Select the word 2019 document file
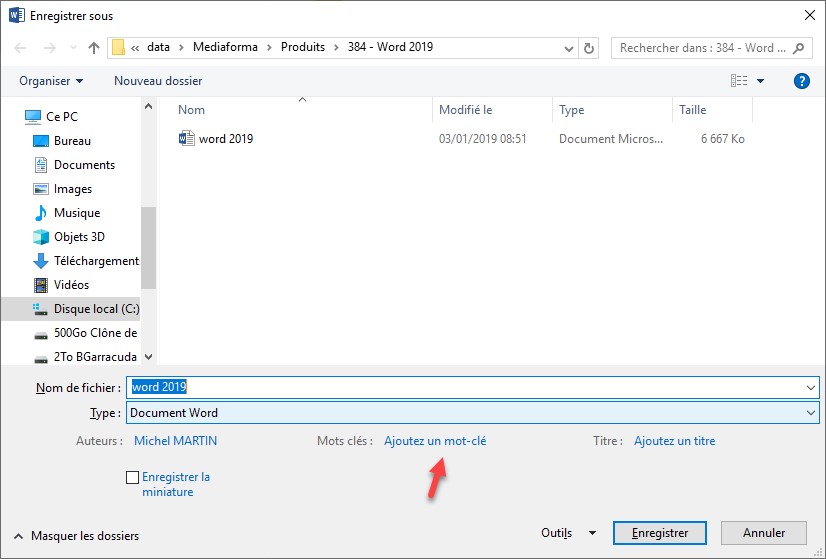826x559 pixels. [x=225, y=139]
